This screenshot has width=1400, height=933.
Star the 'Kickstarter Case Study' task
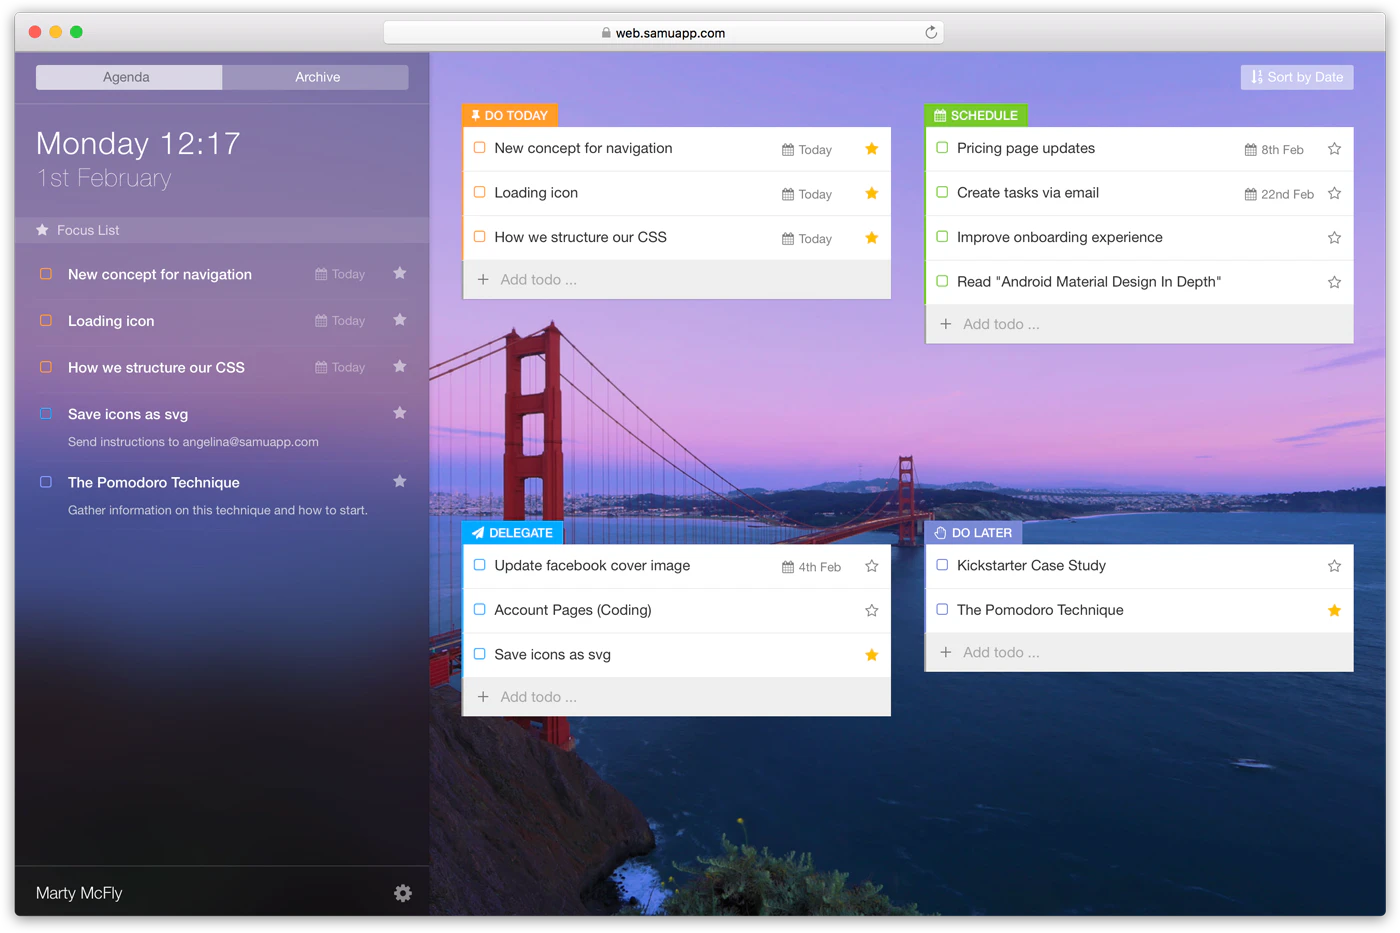click(x=1334, y=566)
